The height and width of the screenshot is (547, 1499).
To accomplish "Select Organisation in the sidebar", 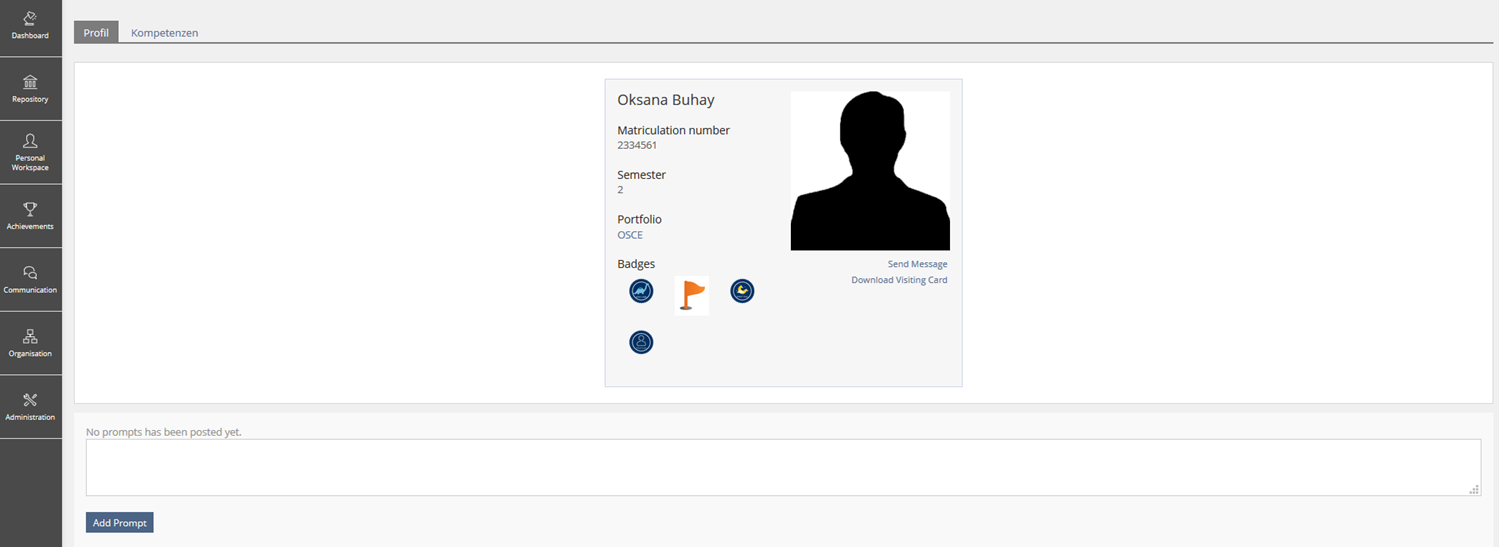I will 30,343.
